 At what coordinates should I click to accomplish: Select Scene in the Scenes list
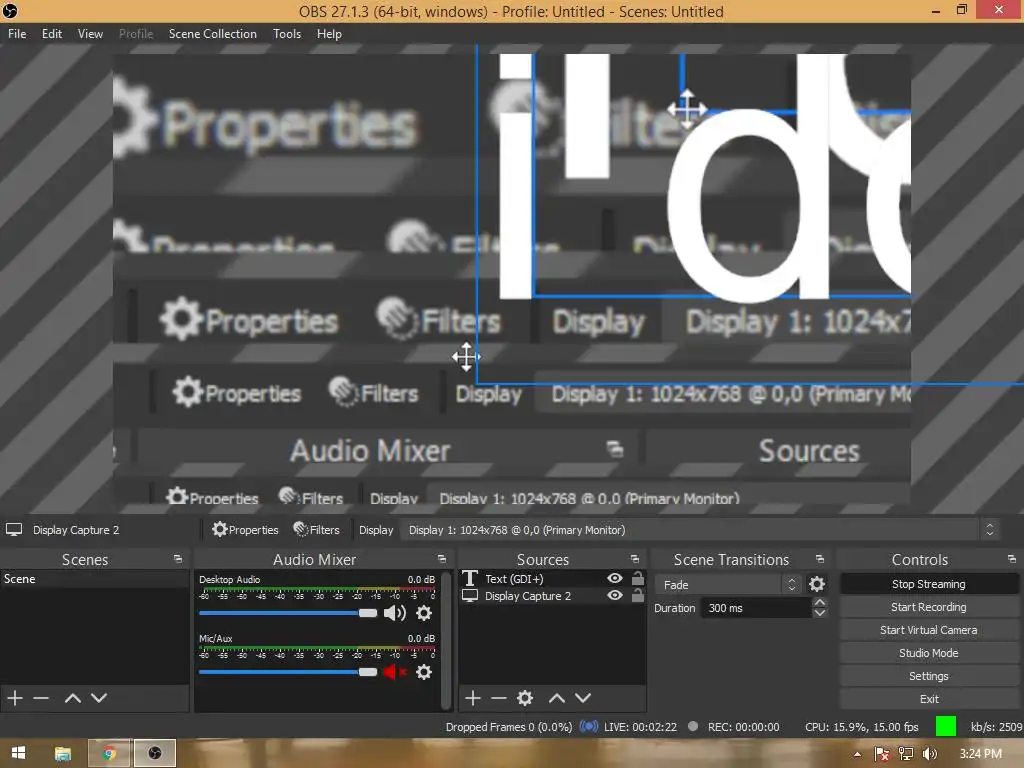click(x=95, y=579)
